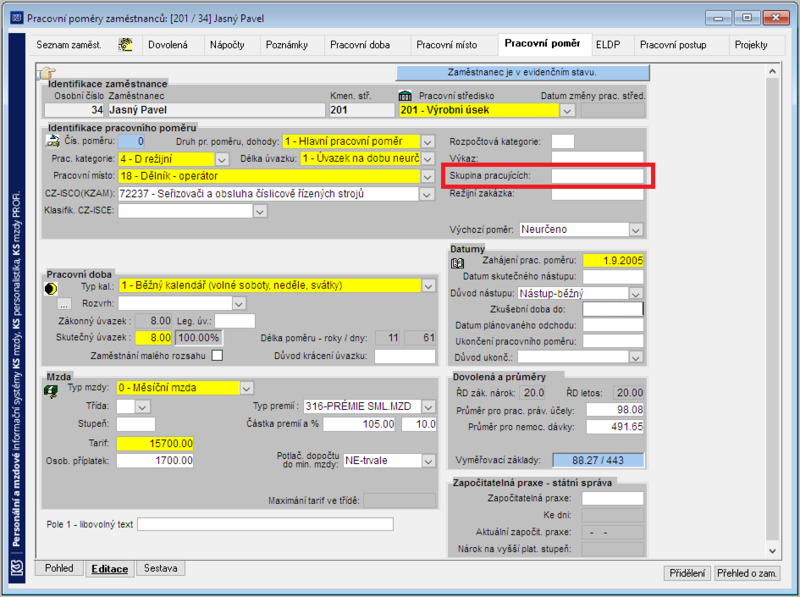This screenshot has width=800, height=597.
Task: Open the Typ mzdy dropdown
Action: [246, 388]
